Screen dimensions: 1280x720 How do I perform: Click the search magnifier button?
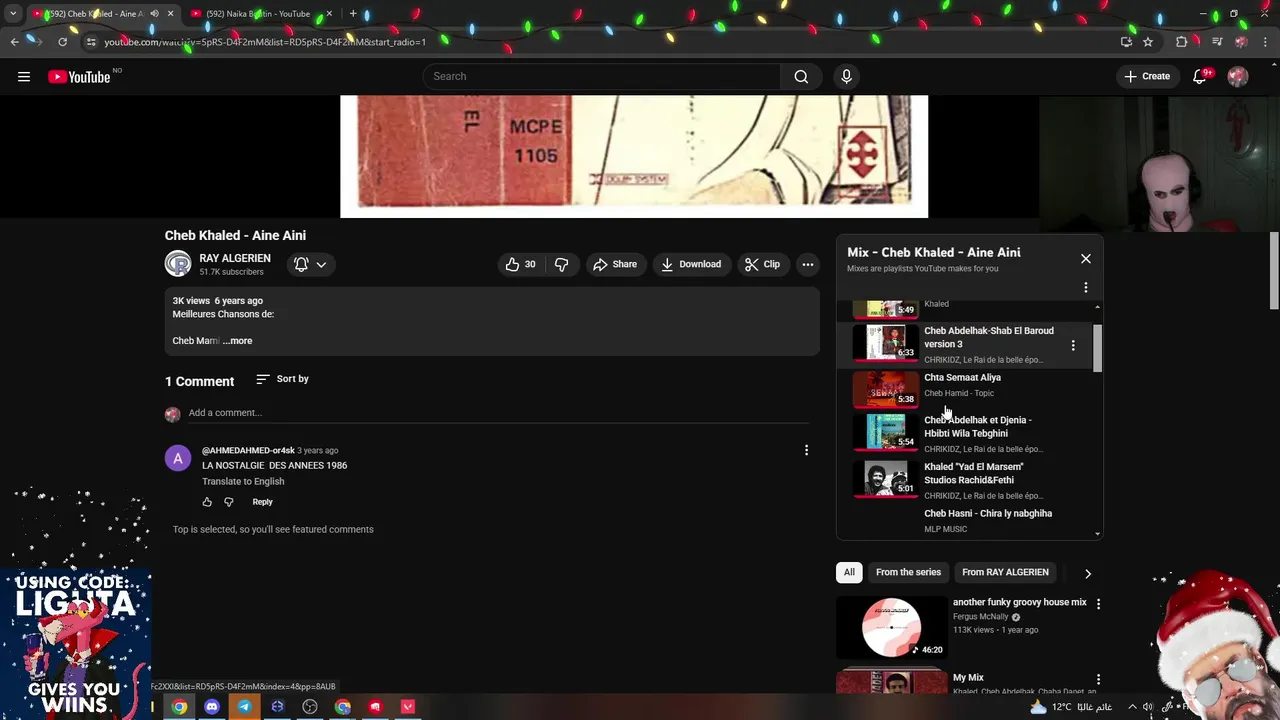(x=801, y=77)
